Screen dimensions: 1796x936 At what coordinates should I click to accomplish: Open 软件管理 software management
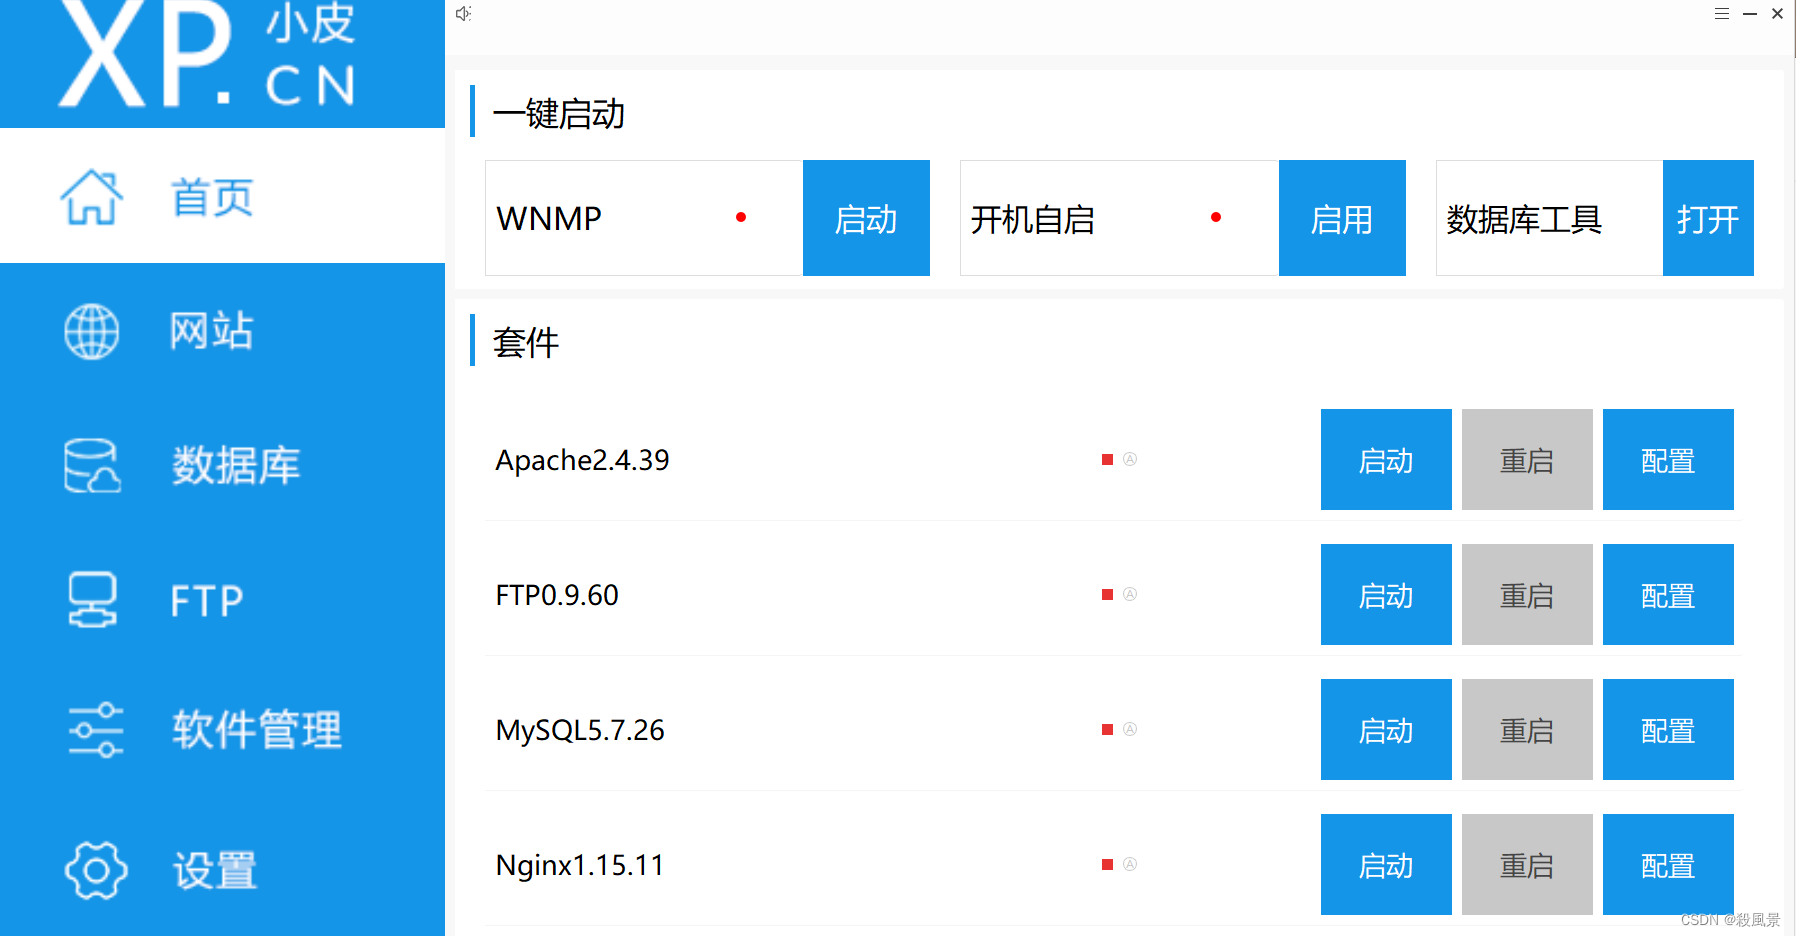coord(222,730)
